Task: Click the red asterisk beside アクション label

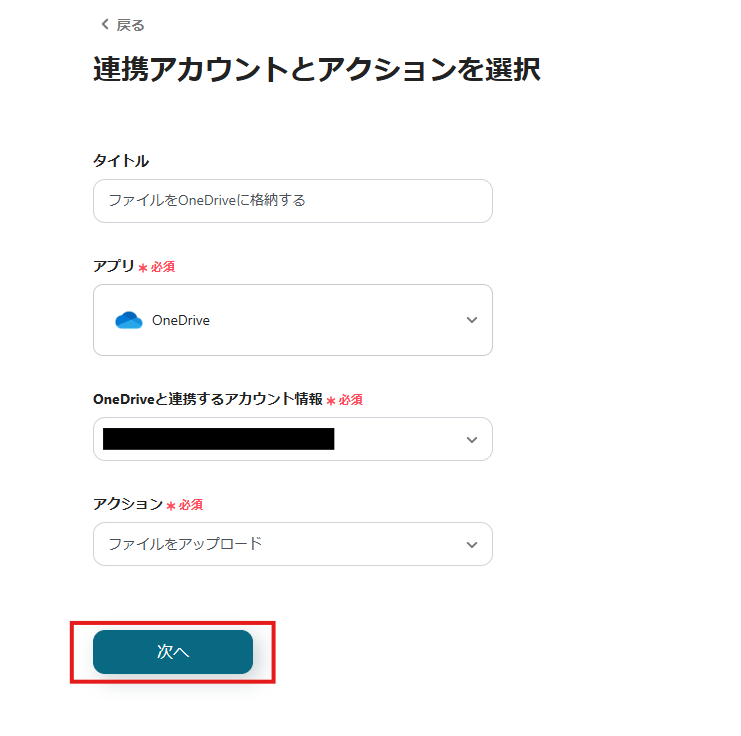Action: (x=171, y=506)
